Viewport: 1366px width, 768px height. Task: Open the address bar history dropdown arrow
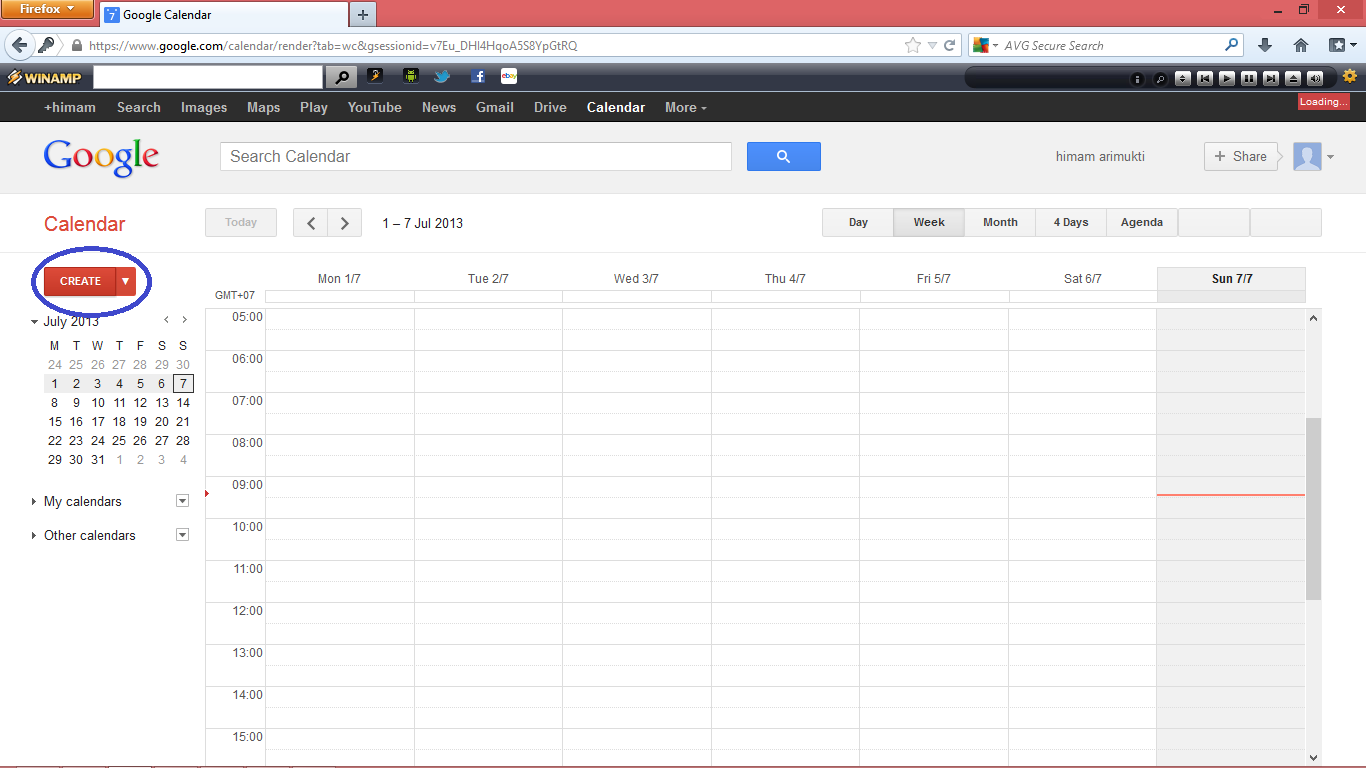pos(932,46)
